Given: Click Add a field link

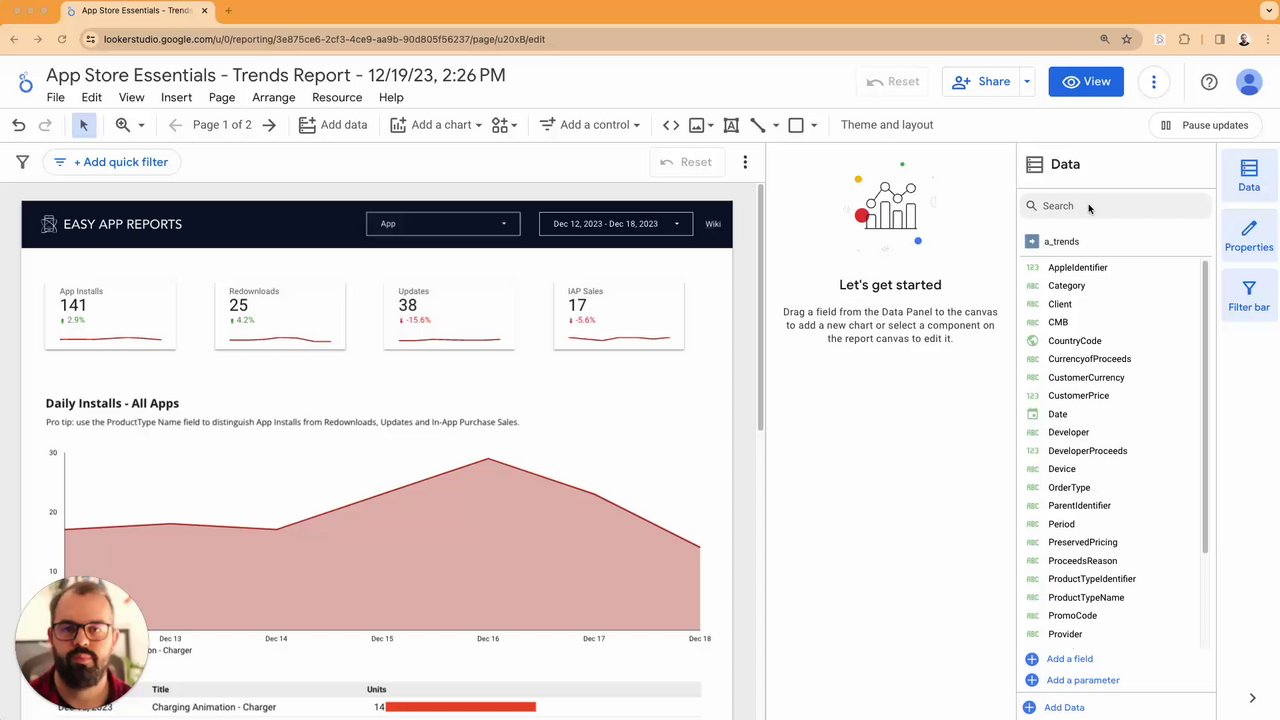Looking at the screenshot, I should pyautogui.click(x=1069, y=659).
